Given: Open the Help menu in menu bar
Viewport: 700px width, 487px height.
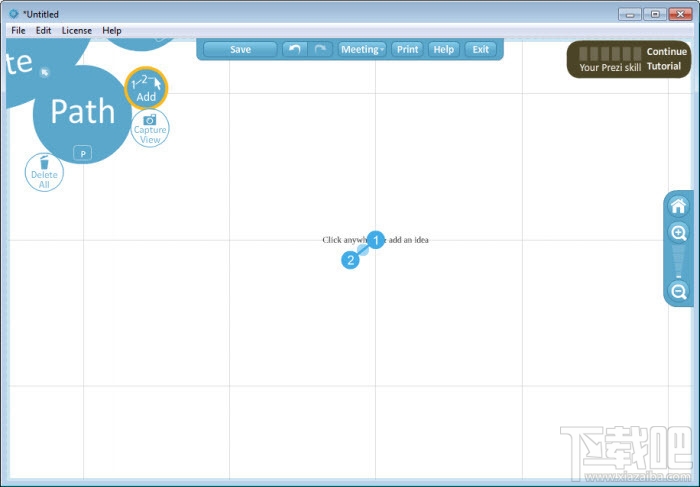Looking at the screenshot, I should click(112, 30).
